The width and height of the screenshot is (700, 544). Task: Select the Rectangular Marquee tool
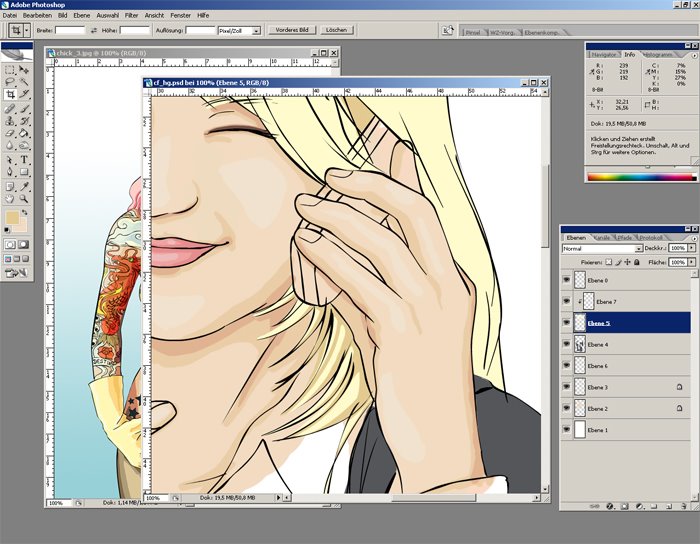10,70
